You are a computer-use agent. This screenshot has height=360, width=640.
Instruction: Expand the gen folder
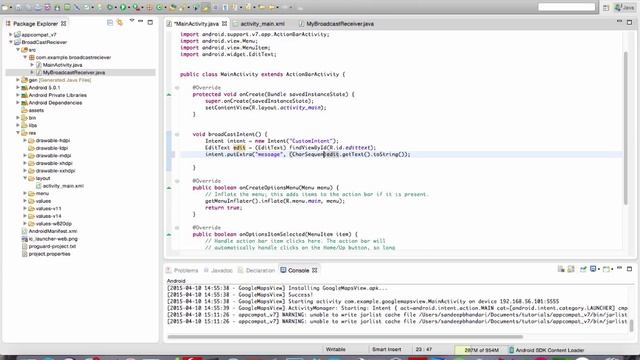[18, 80]
